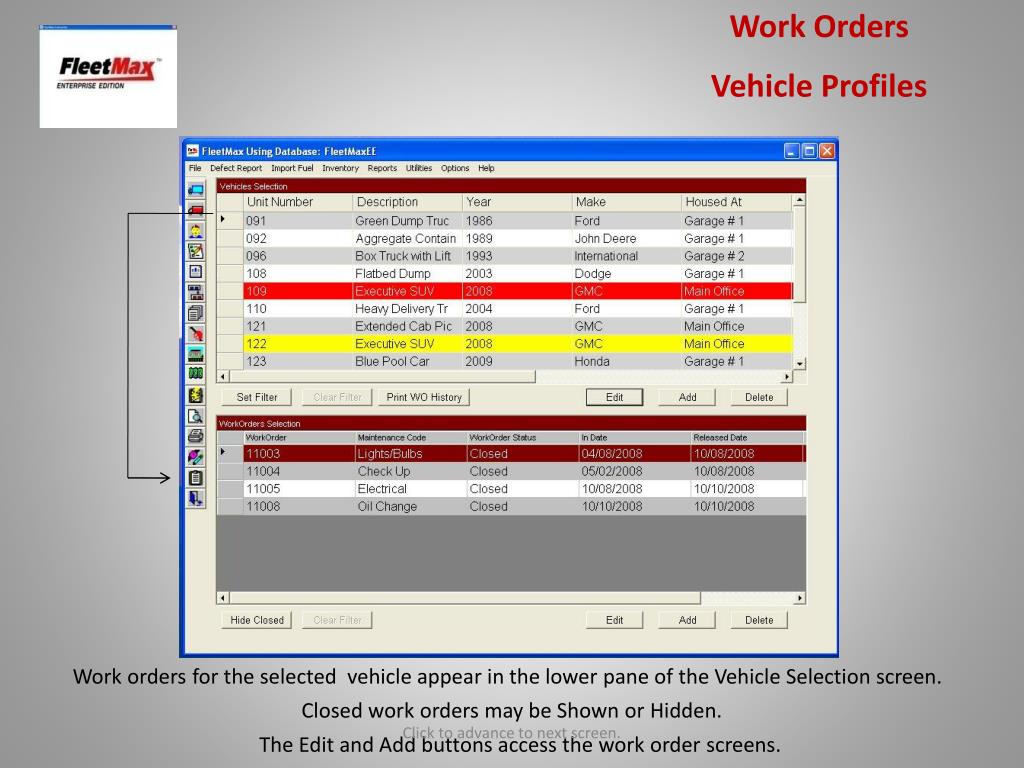Click Add in the WorkOrders Selection pane
Image resolution: width=1024 pixels, height=768 pixels.
click(687, 620)
